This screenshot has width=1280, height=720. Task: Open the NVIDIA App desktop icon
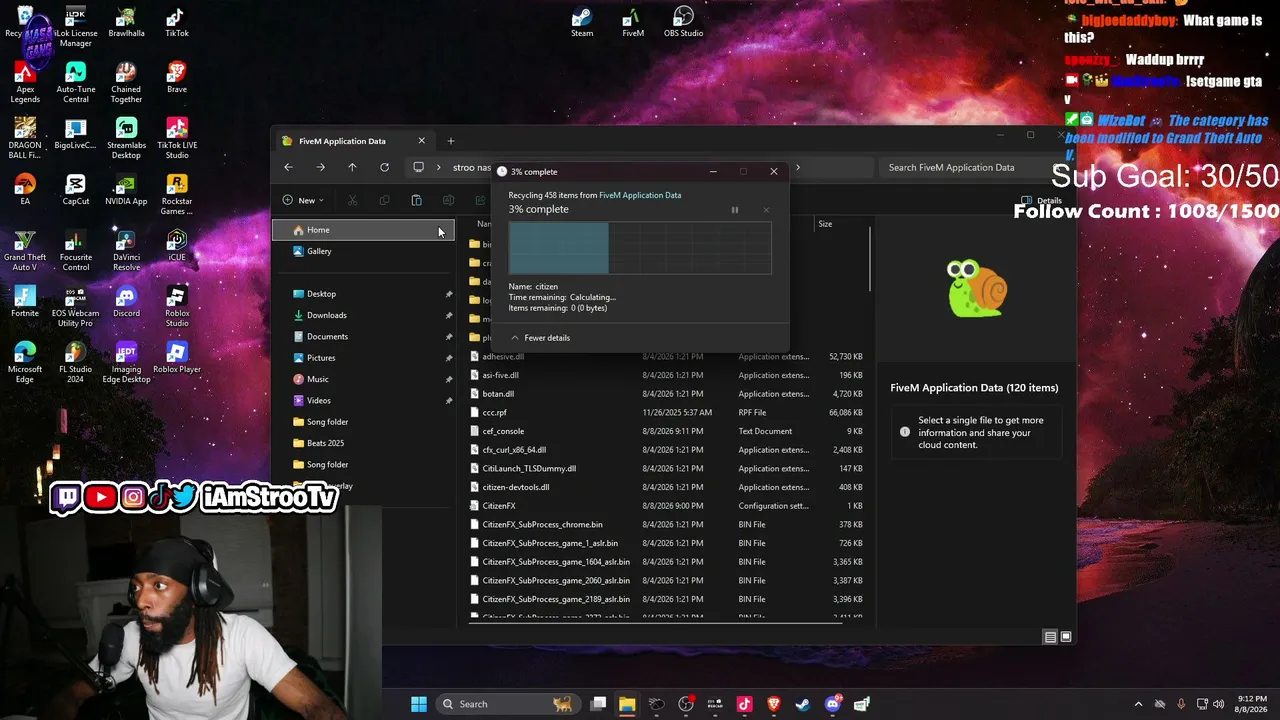(126, 190)
